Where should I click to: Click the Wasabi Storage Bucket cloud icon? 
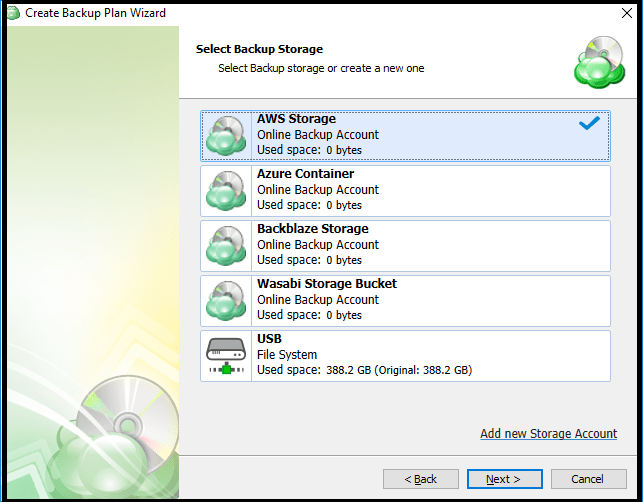226,301
